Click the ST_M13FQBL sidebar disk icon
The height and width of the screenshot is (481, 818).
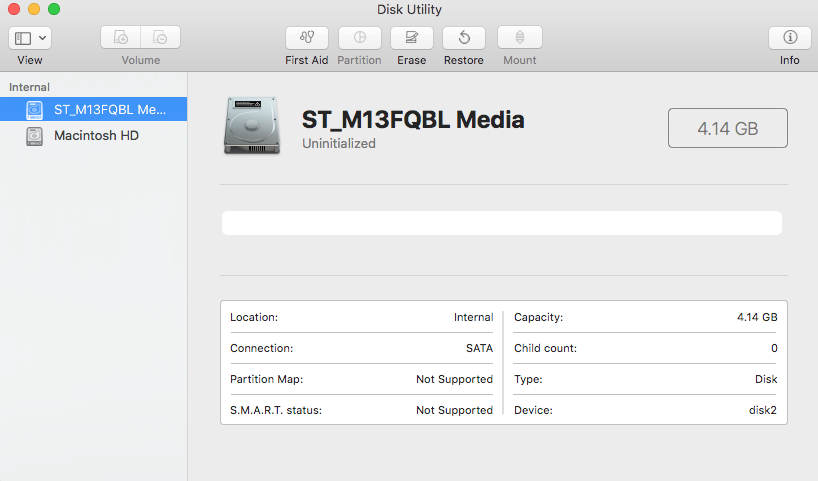point(34,110)
